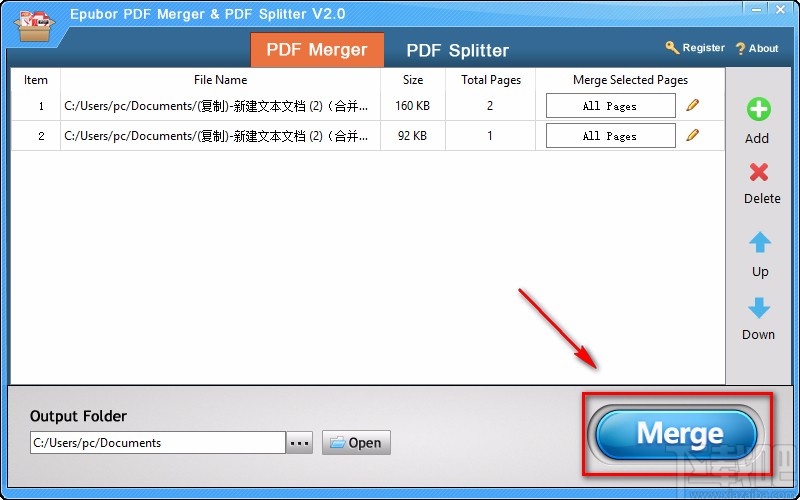Click the red Delete icon
Image resolution: width=800 pixels, height=500 pixels.
759,172
